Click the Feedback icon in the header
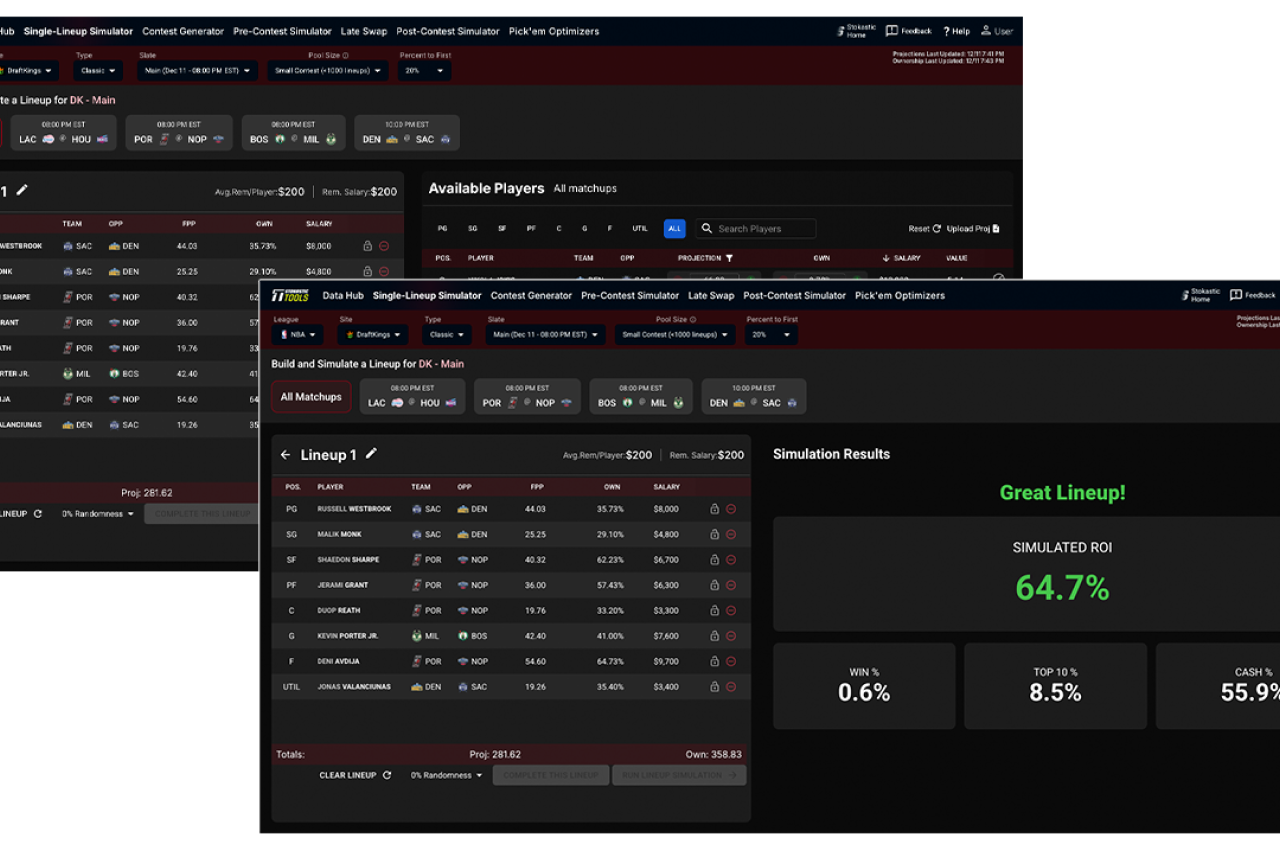This screenshot has height=854, width=1280. coord(893,30)
